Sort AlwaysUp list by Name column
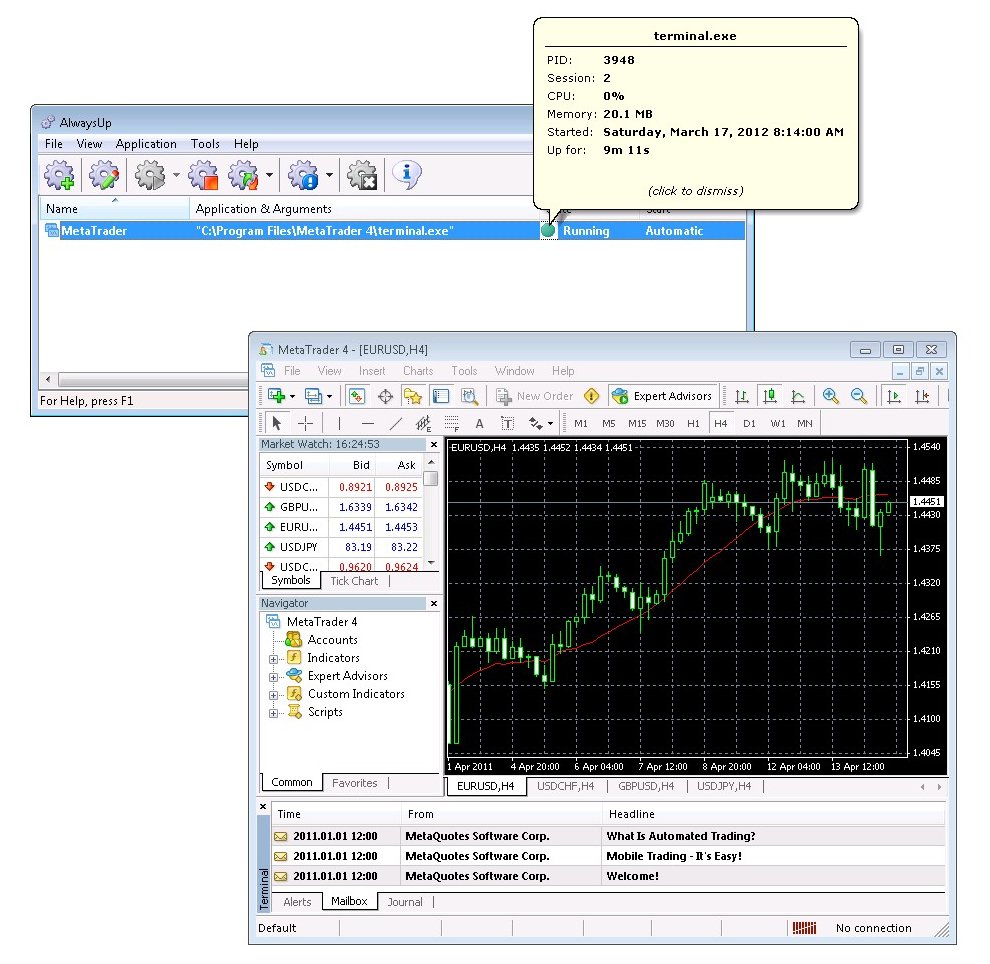 tap(114, 209)
